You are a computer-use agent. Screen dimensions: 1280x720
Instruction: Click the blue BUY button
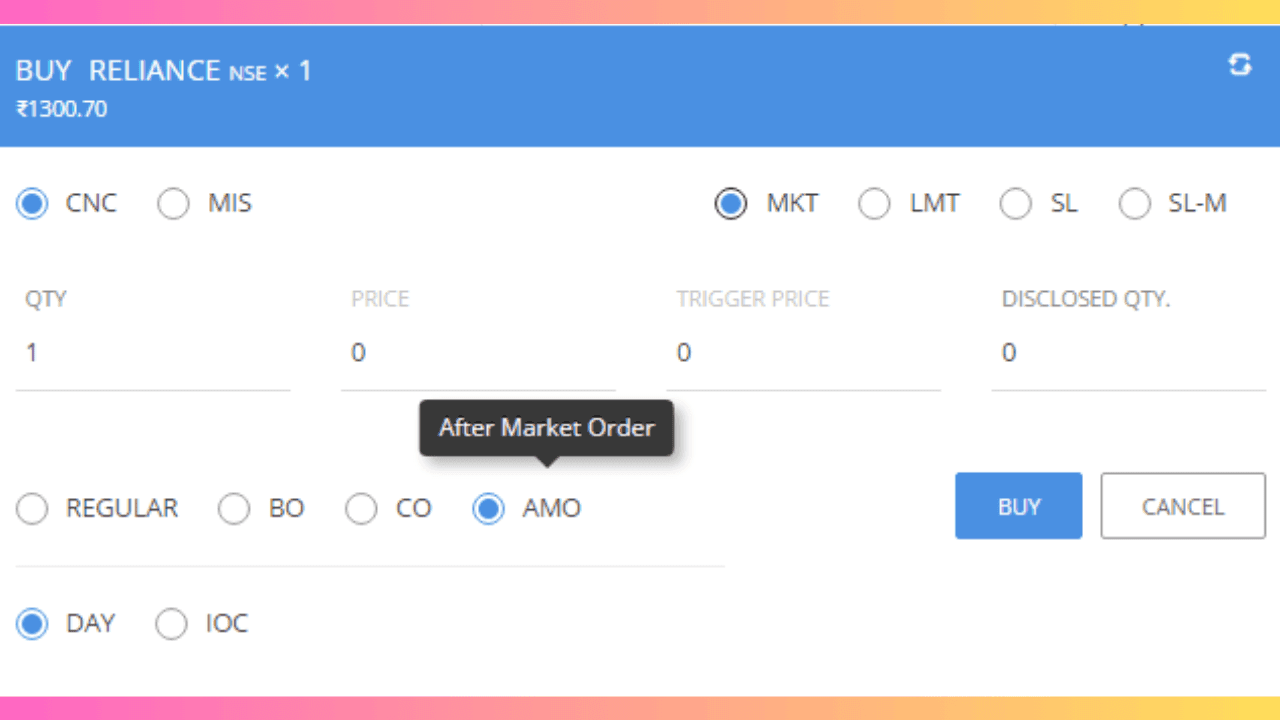point(1018,506)
